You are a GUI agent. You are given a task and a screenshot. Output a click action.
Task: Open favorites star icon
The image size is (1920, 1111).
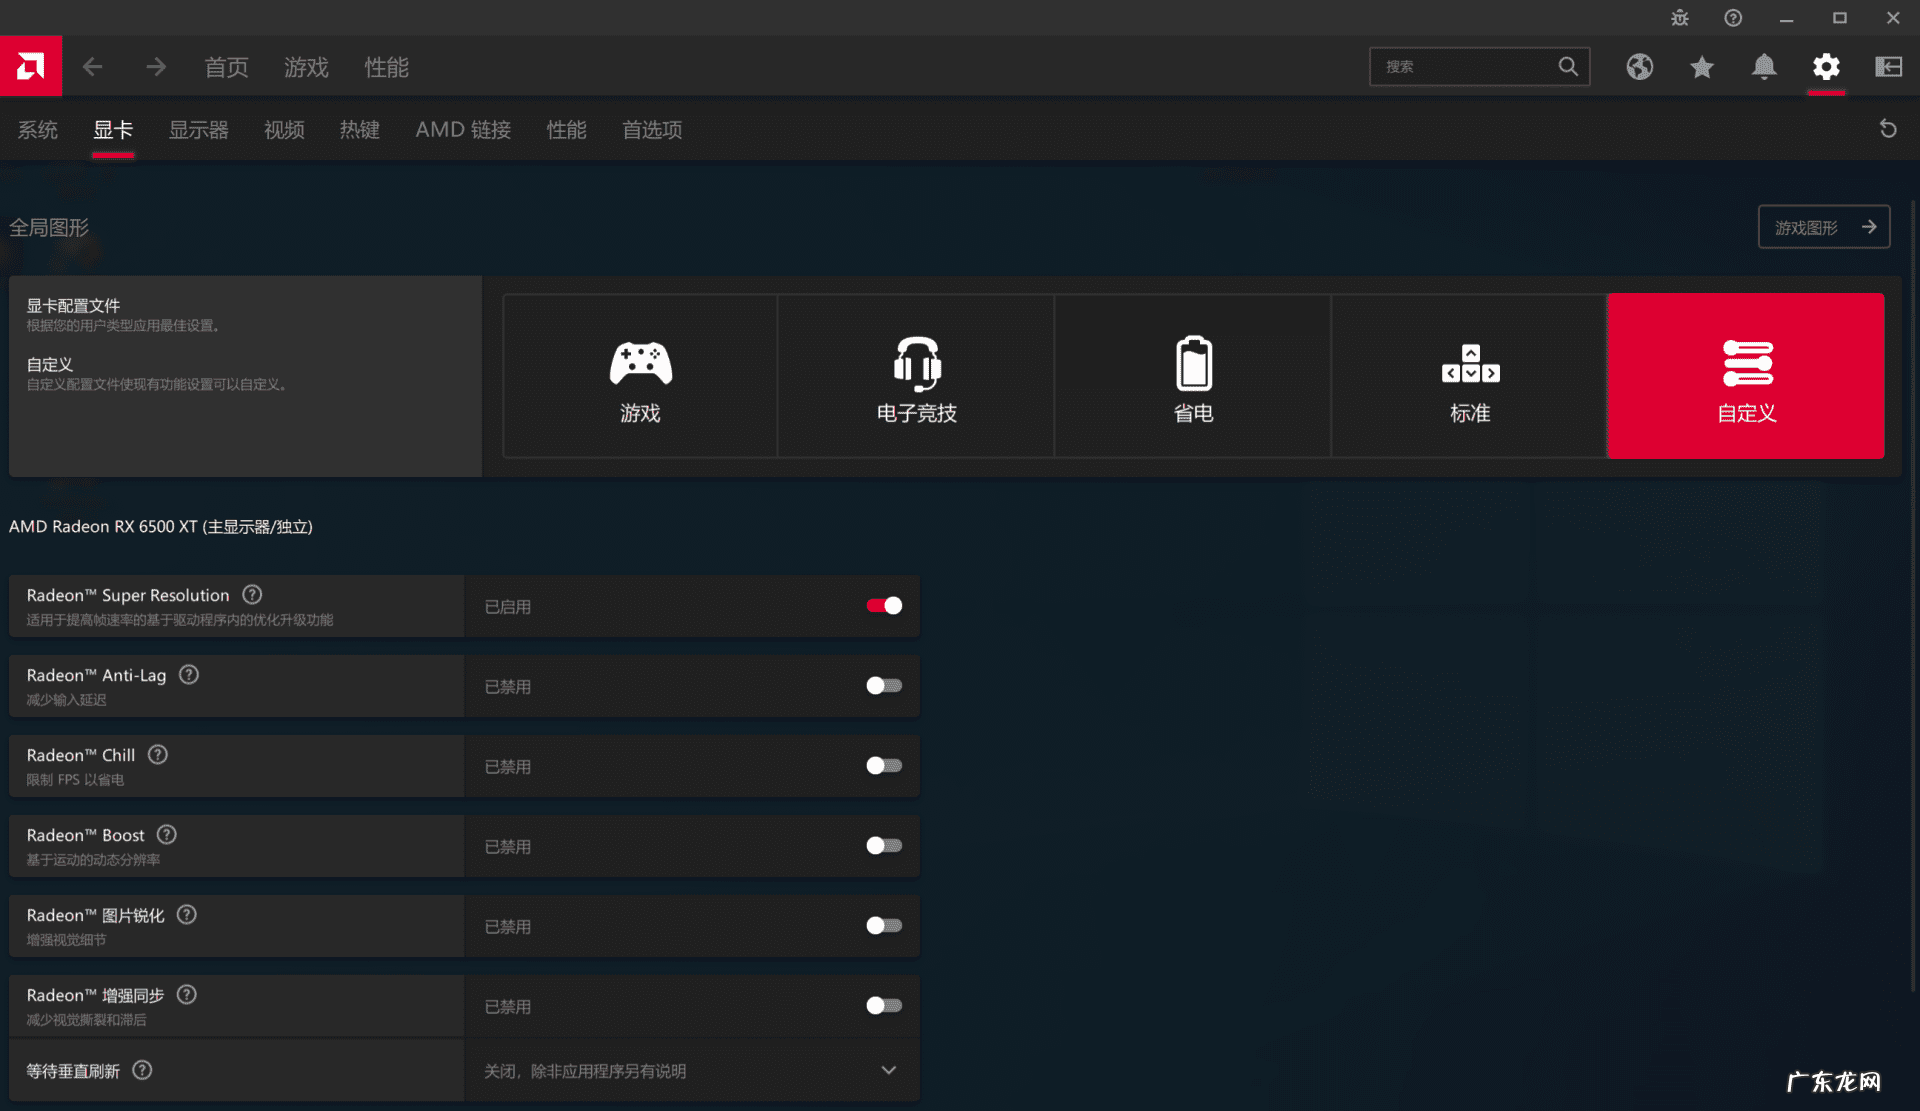tap(1701, 67)
